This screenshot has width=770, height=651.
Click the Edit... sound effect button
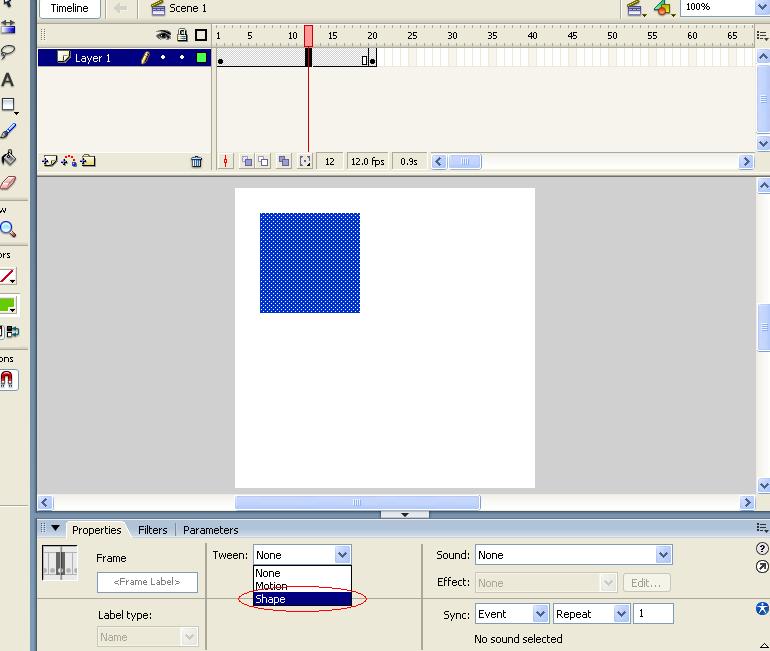click(x=646, y=583)
